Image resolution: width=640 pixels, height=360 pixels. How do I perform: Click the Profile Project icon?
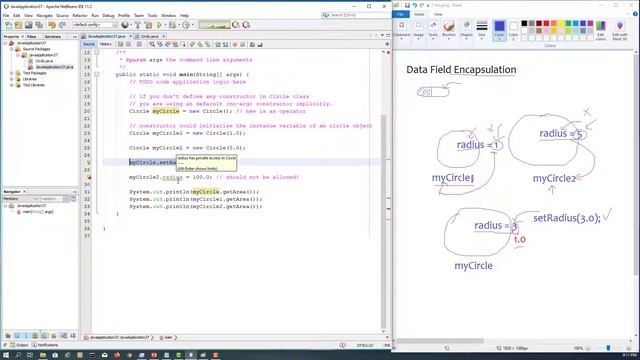pos(186,25)
